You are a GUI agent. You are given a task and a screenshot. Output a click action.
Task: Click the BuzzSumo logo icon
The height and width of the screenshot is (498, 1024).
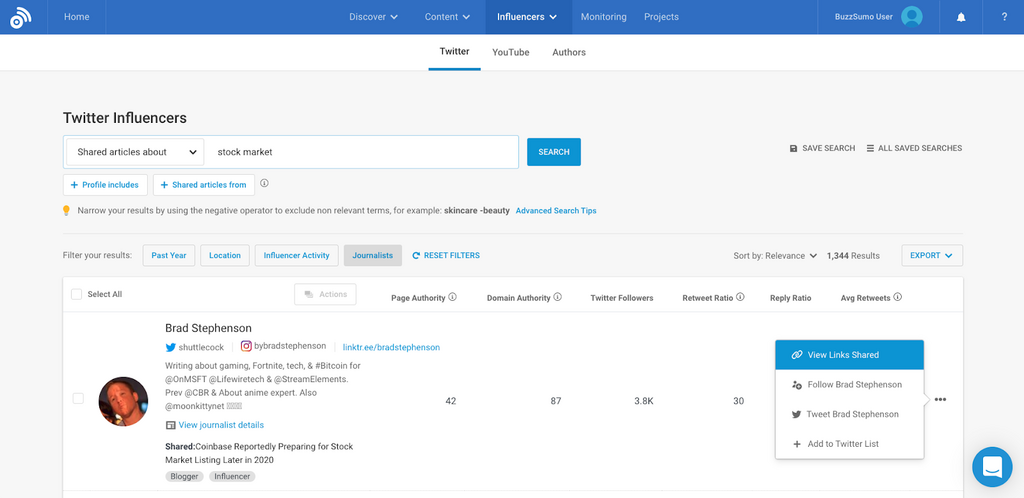click(x=21, y=18)
